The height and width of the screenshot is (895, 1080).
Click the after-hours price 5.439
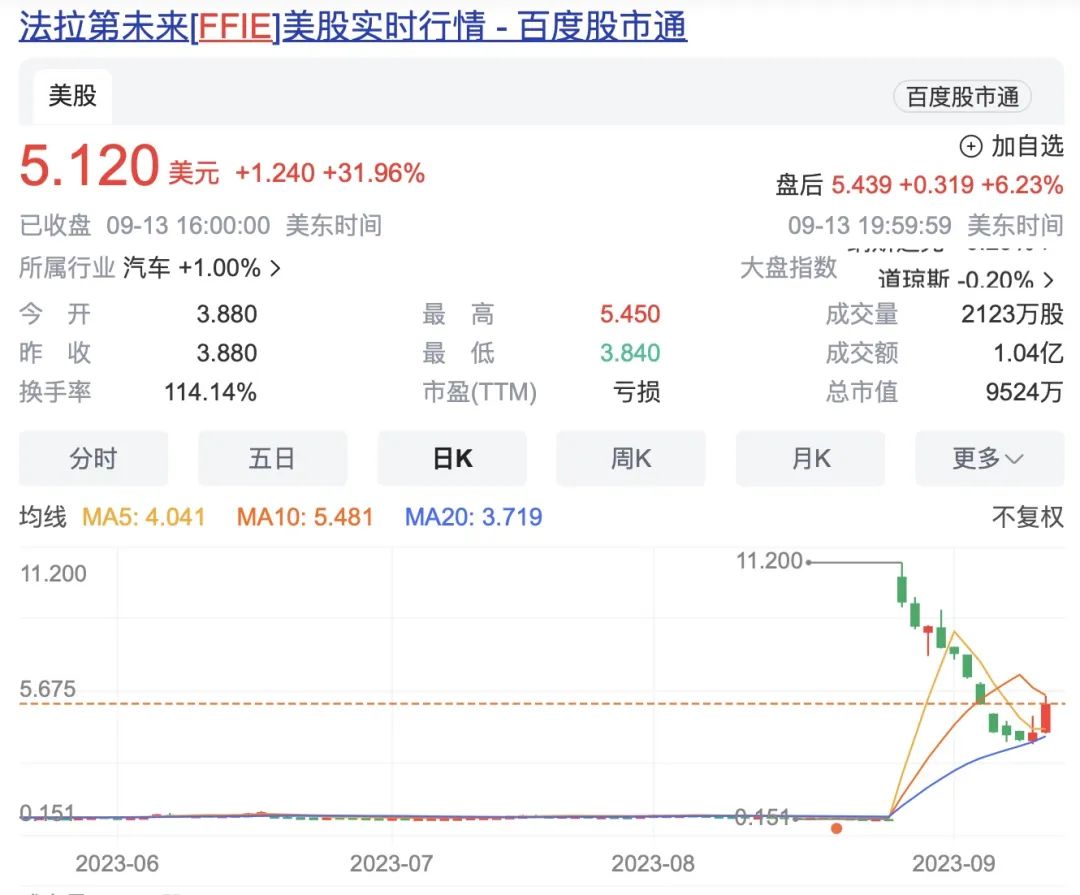861,185
